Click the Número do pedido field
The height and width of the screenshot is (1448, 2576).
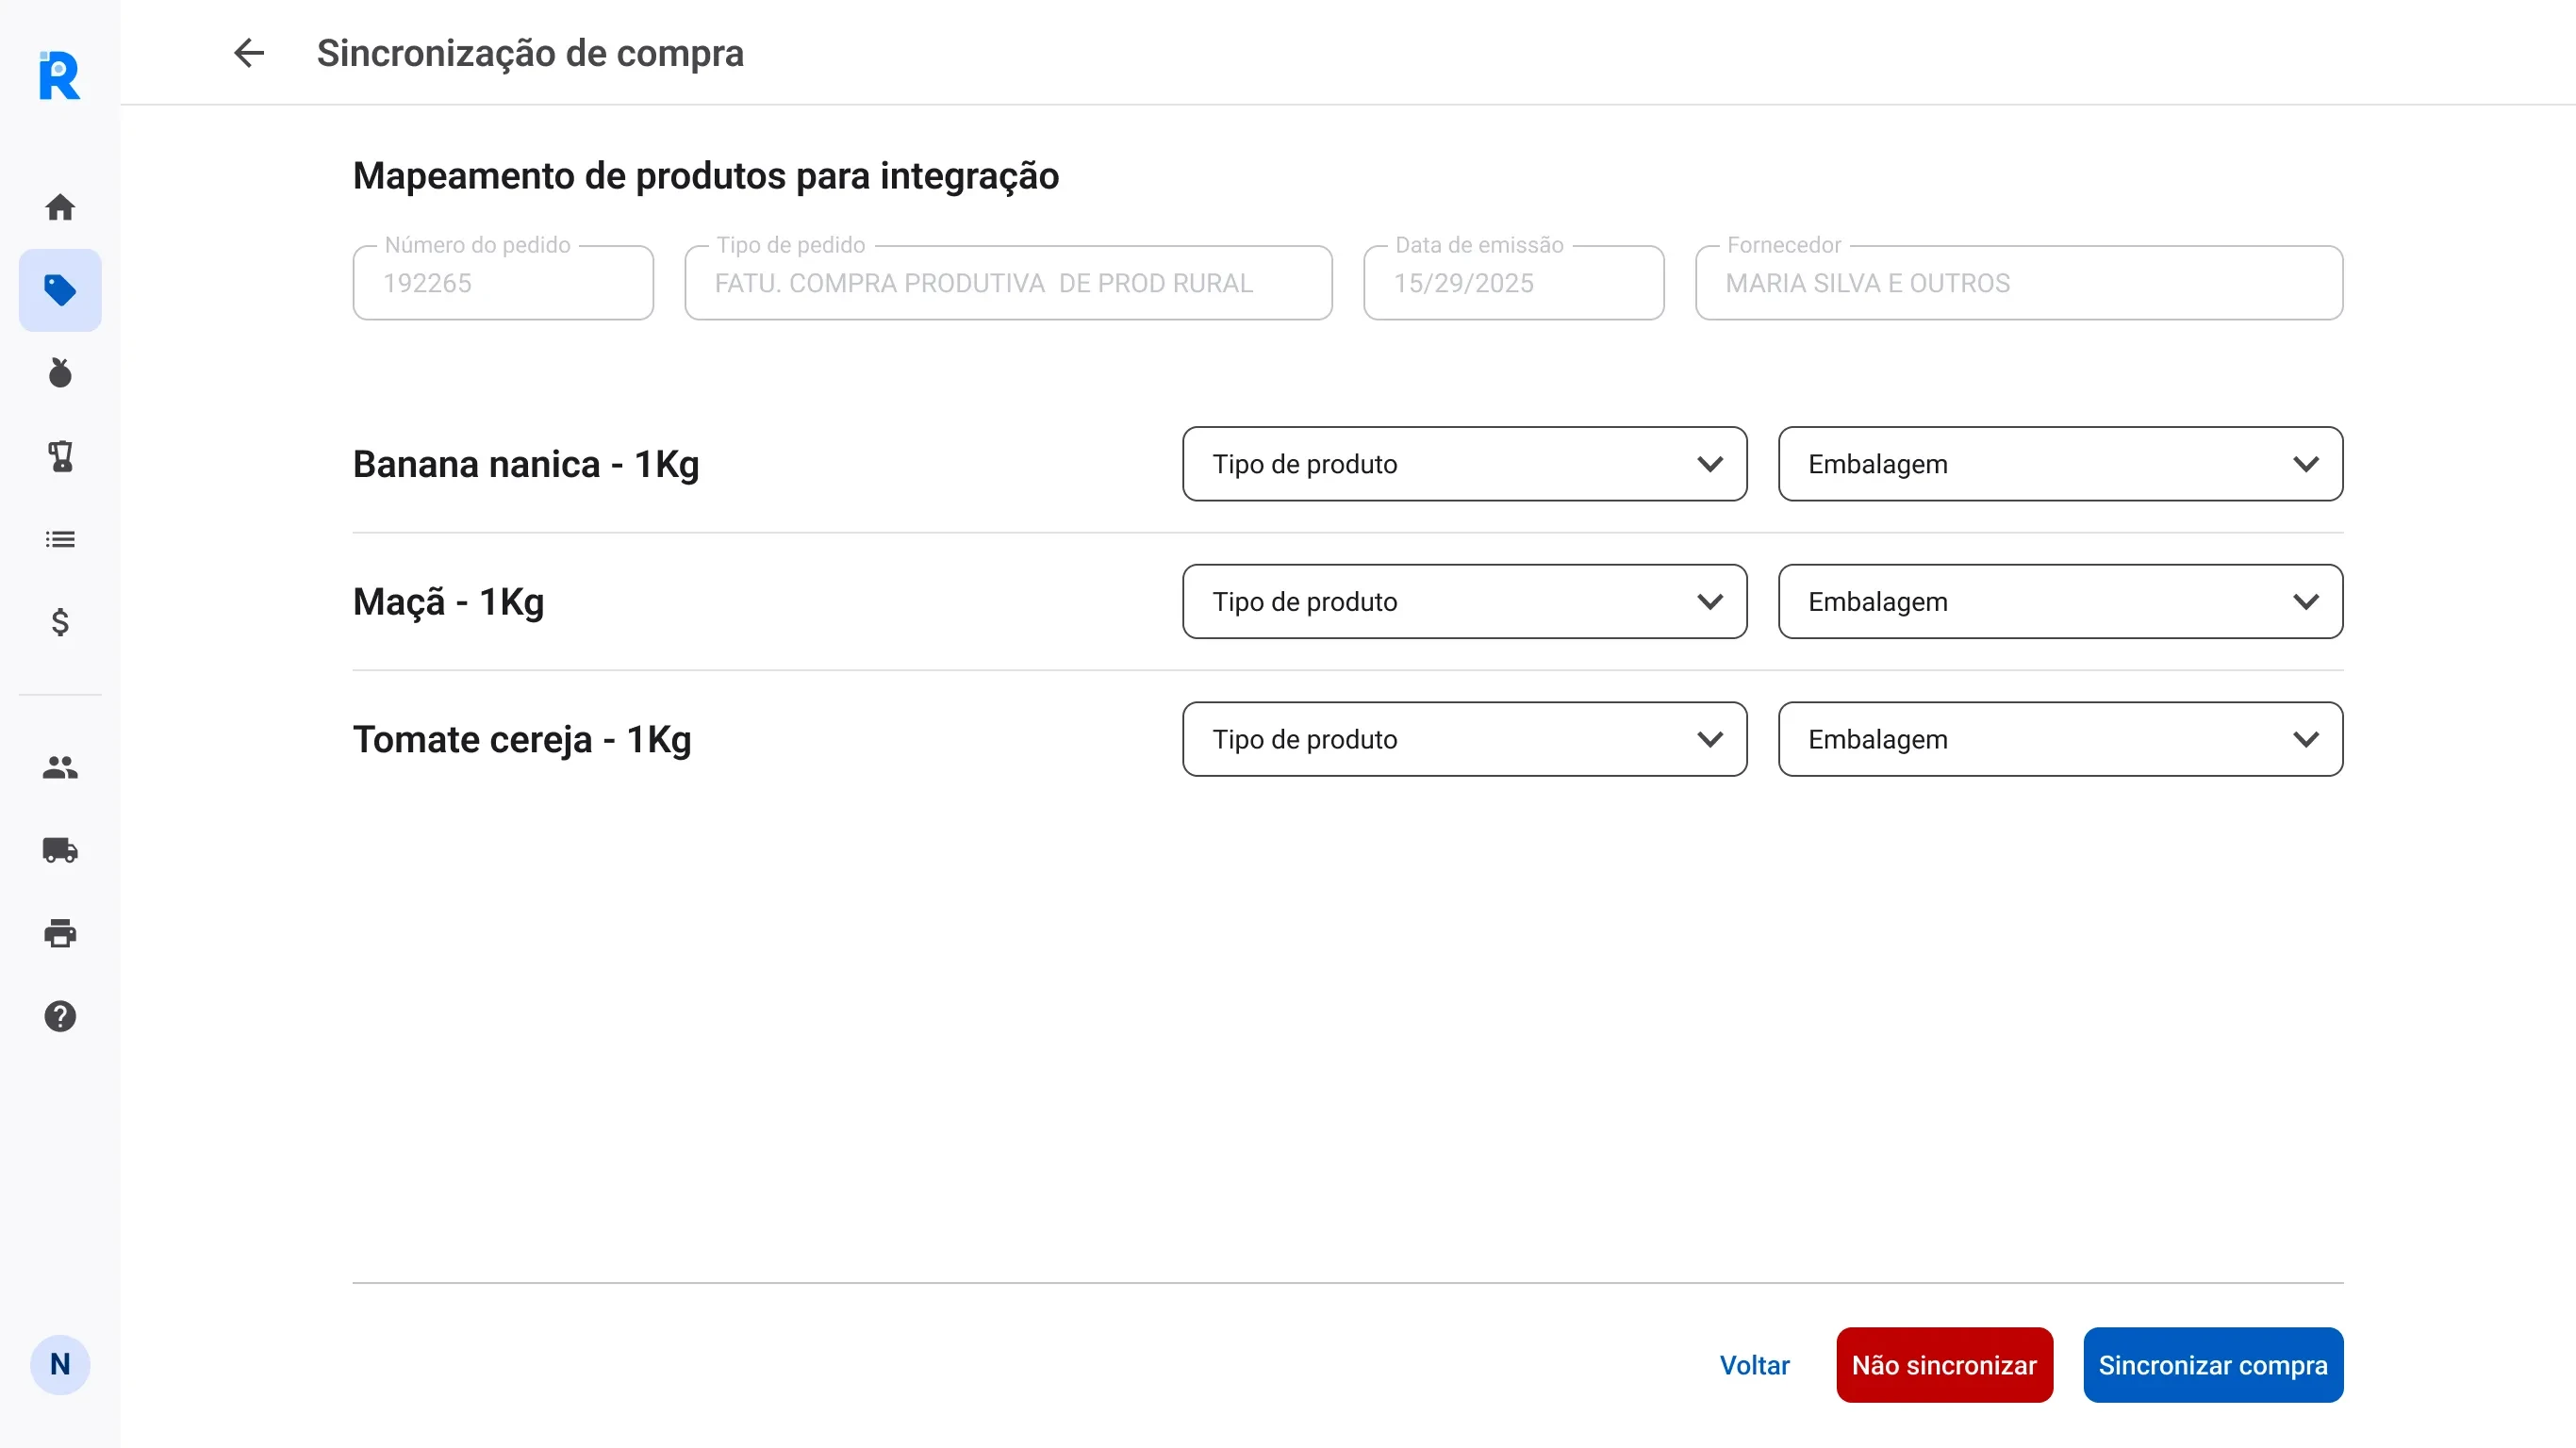503,283
